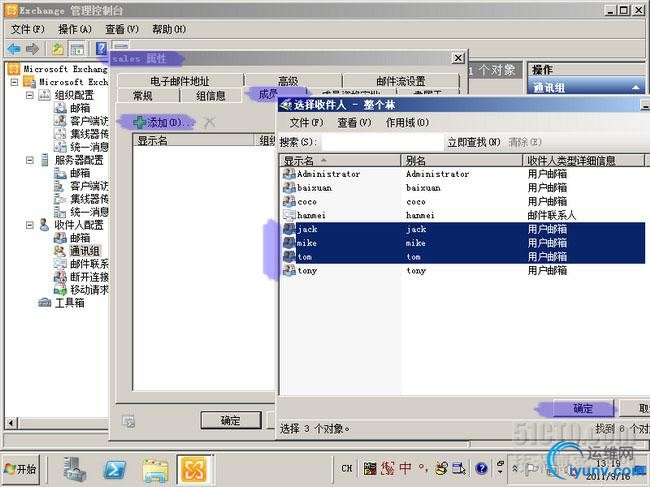This screenshot has height=487, width=650.
Task: Sort by 收件人类型详细信息 column header
Action: click(x=584, y=160)
